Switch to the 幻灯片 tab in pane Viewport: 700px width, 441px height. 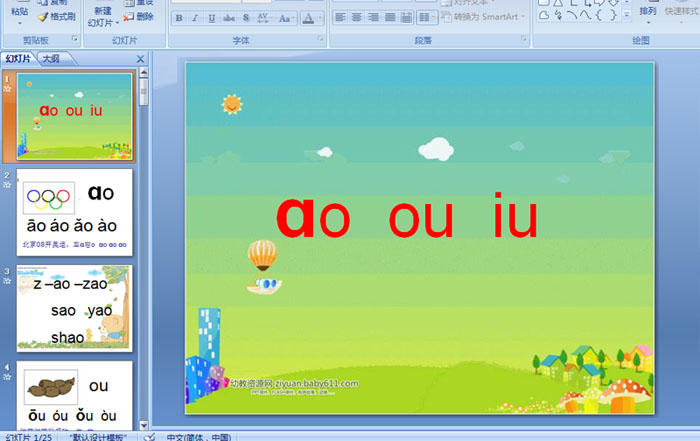pos(18,58)
